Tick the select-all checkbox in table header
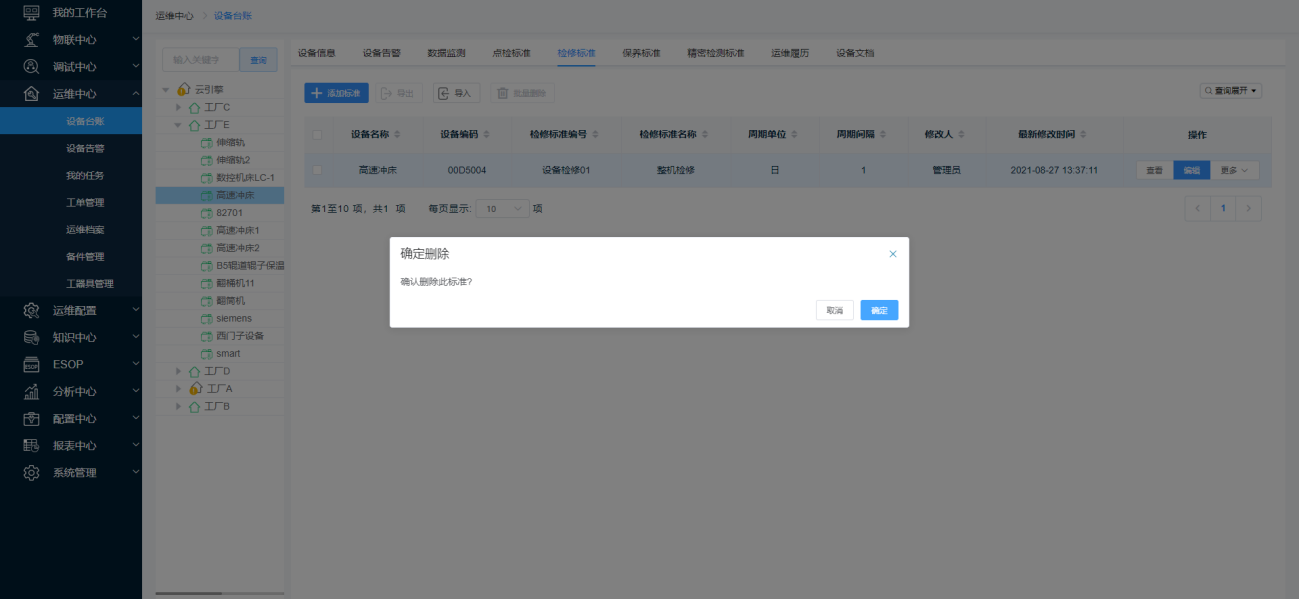The image size is (1299, 599). pos(318,134)
